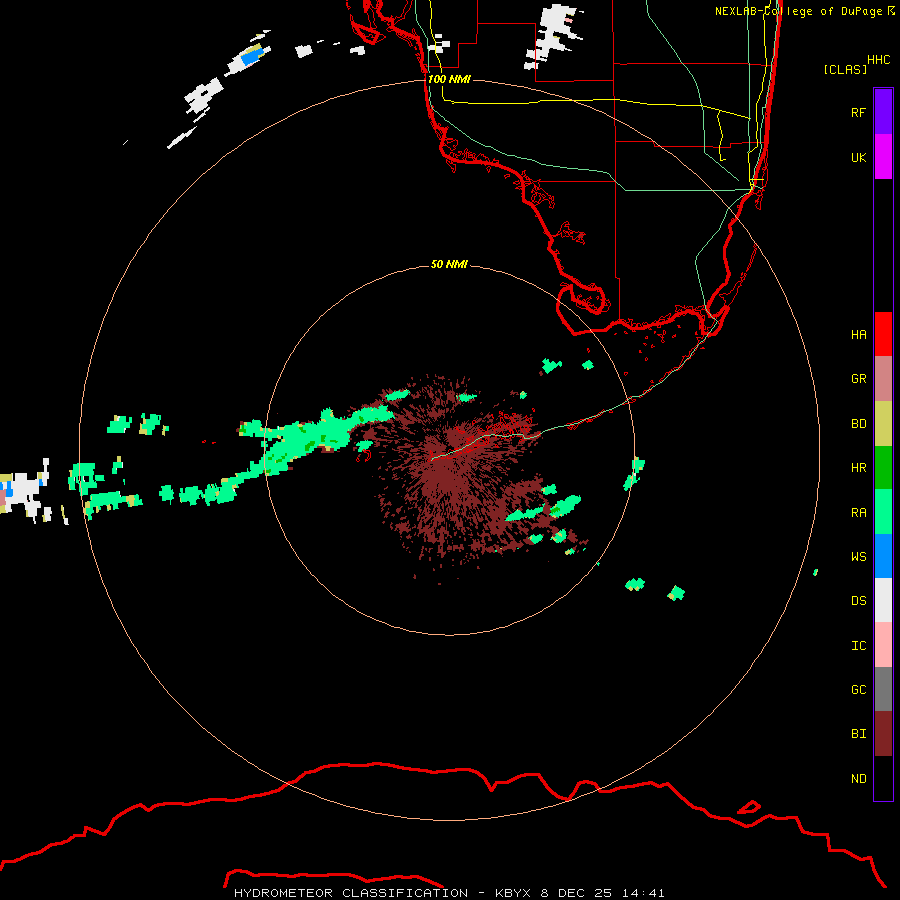Viewport: 900px width, 900px height.
Task: Click the [CLAS] units label
Action: [x=845, y=69]
